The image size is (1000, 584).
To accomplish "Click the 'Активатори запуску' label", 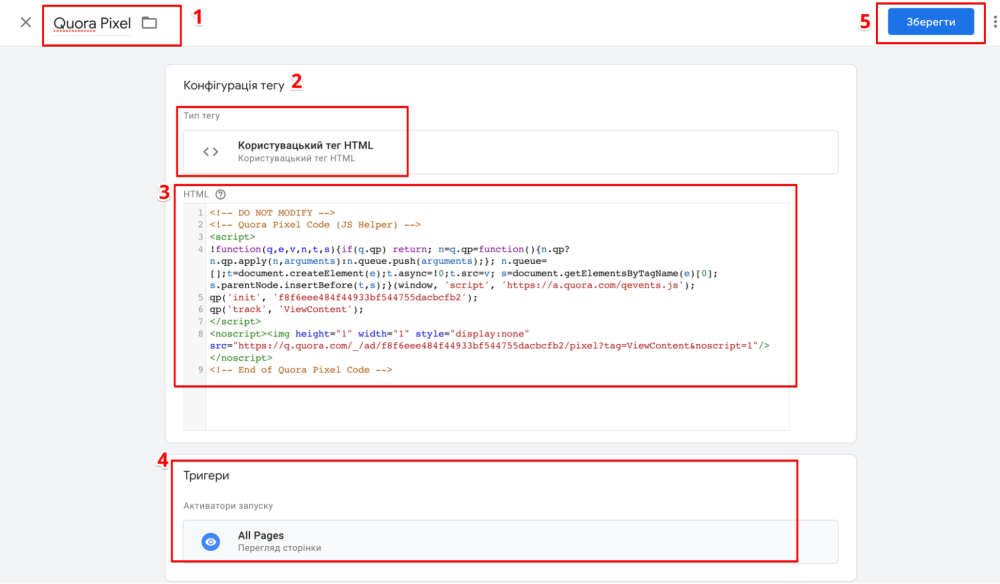I will pyautogui.click(x=228, y=506).
